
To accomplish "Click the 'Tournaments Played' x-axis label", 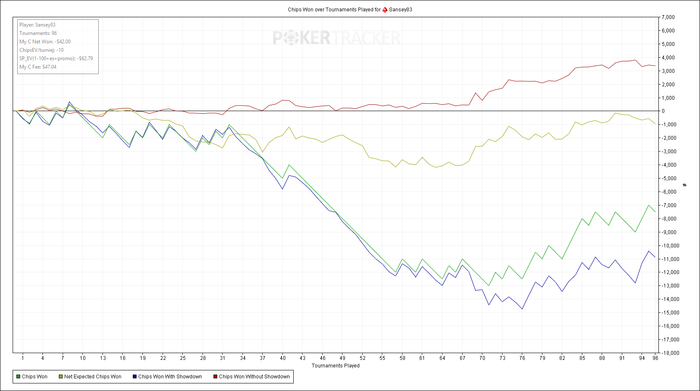I will [335, 366].
